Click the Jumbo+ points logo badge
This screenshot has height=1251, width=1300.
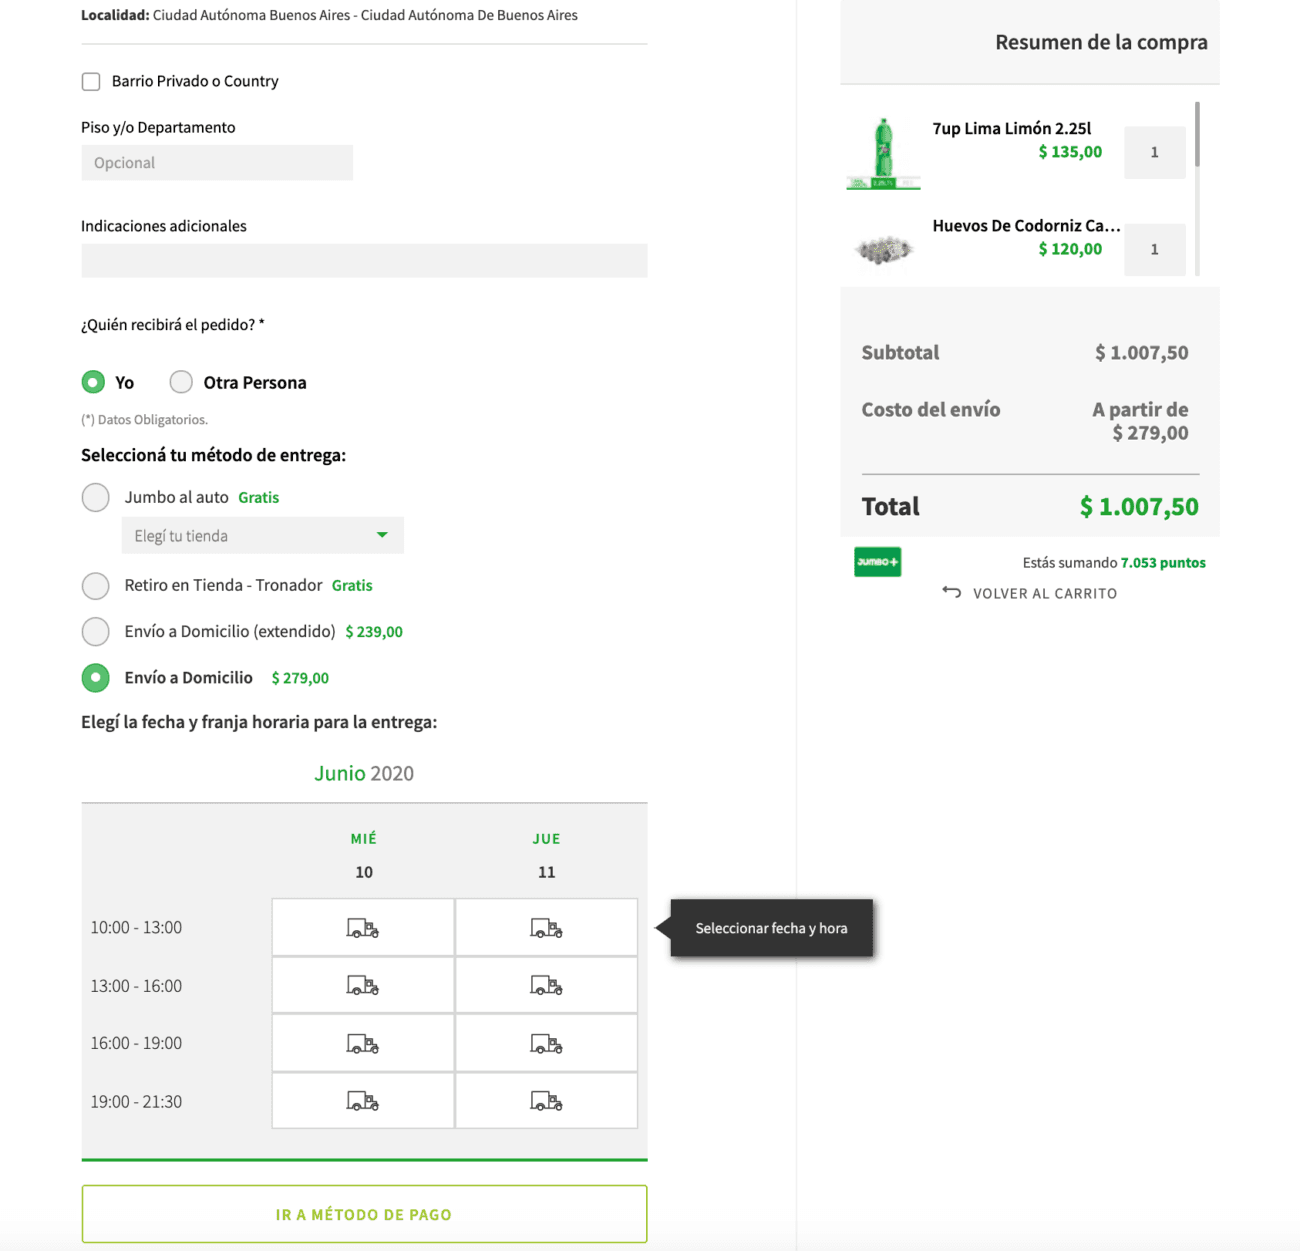pos(877,562)
